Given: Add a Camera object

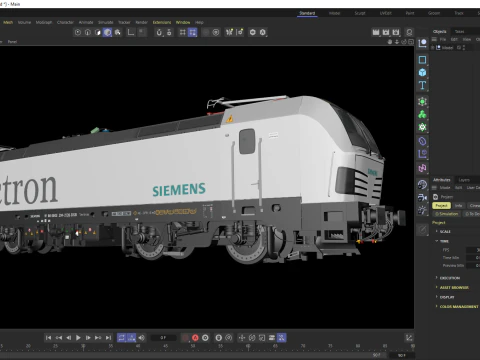Looking at the screenshot, I should (x=422, y=197).
